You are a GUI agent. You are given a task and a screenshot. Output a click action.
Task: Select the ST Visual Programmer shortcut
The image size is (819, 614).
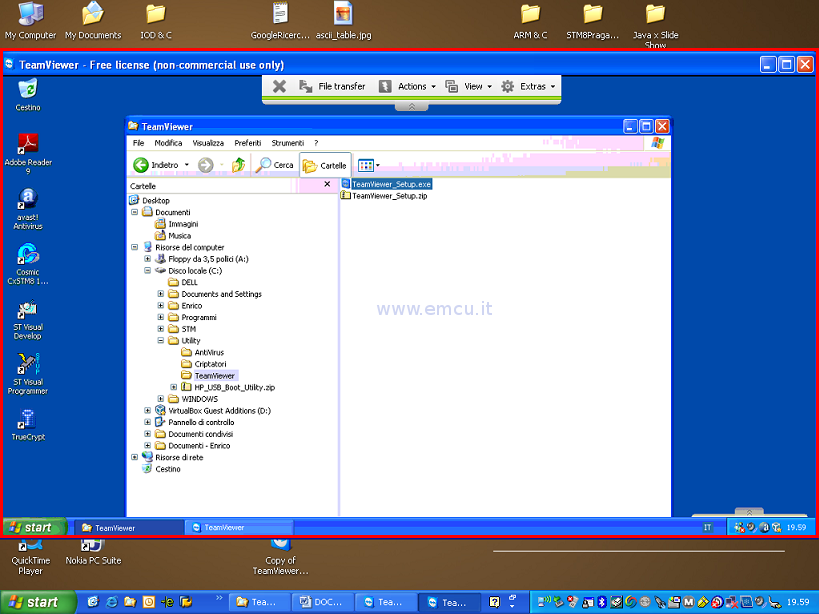click(x=28, y=374)
